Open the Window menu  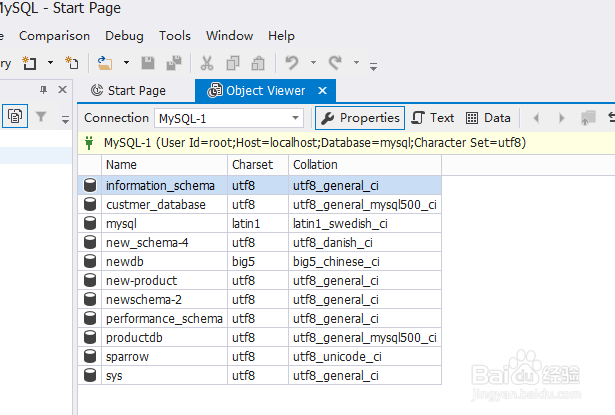coord(229,36)
